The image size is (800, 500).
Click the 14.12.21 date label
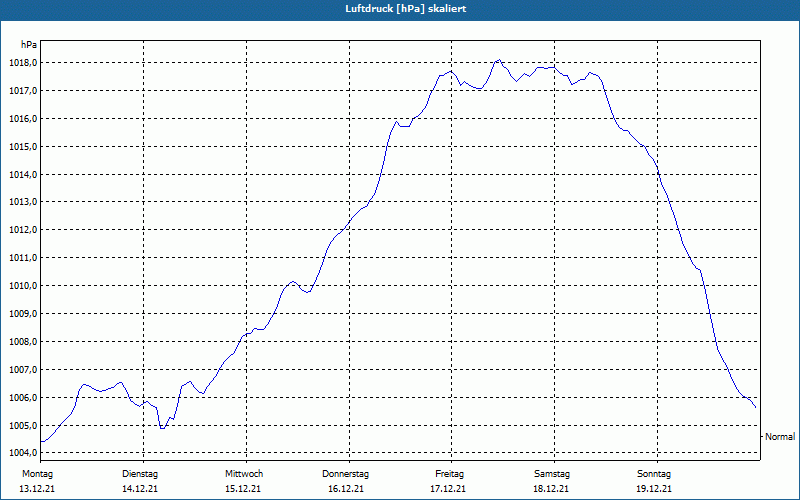(140, 489)
